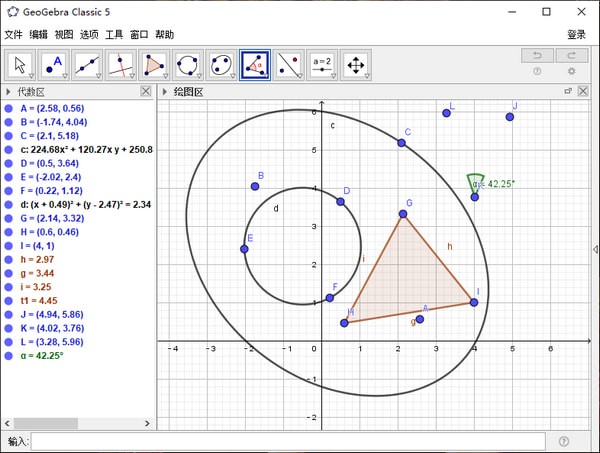The image size is (600, 453).
Task: Toggle visibility of angle α = 42.25°
Action: 8,355
